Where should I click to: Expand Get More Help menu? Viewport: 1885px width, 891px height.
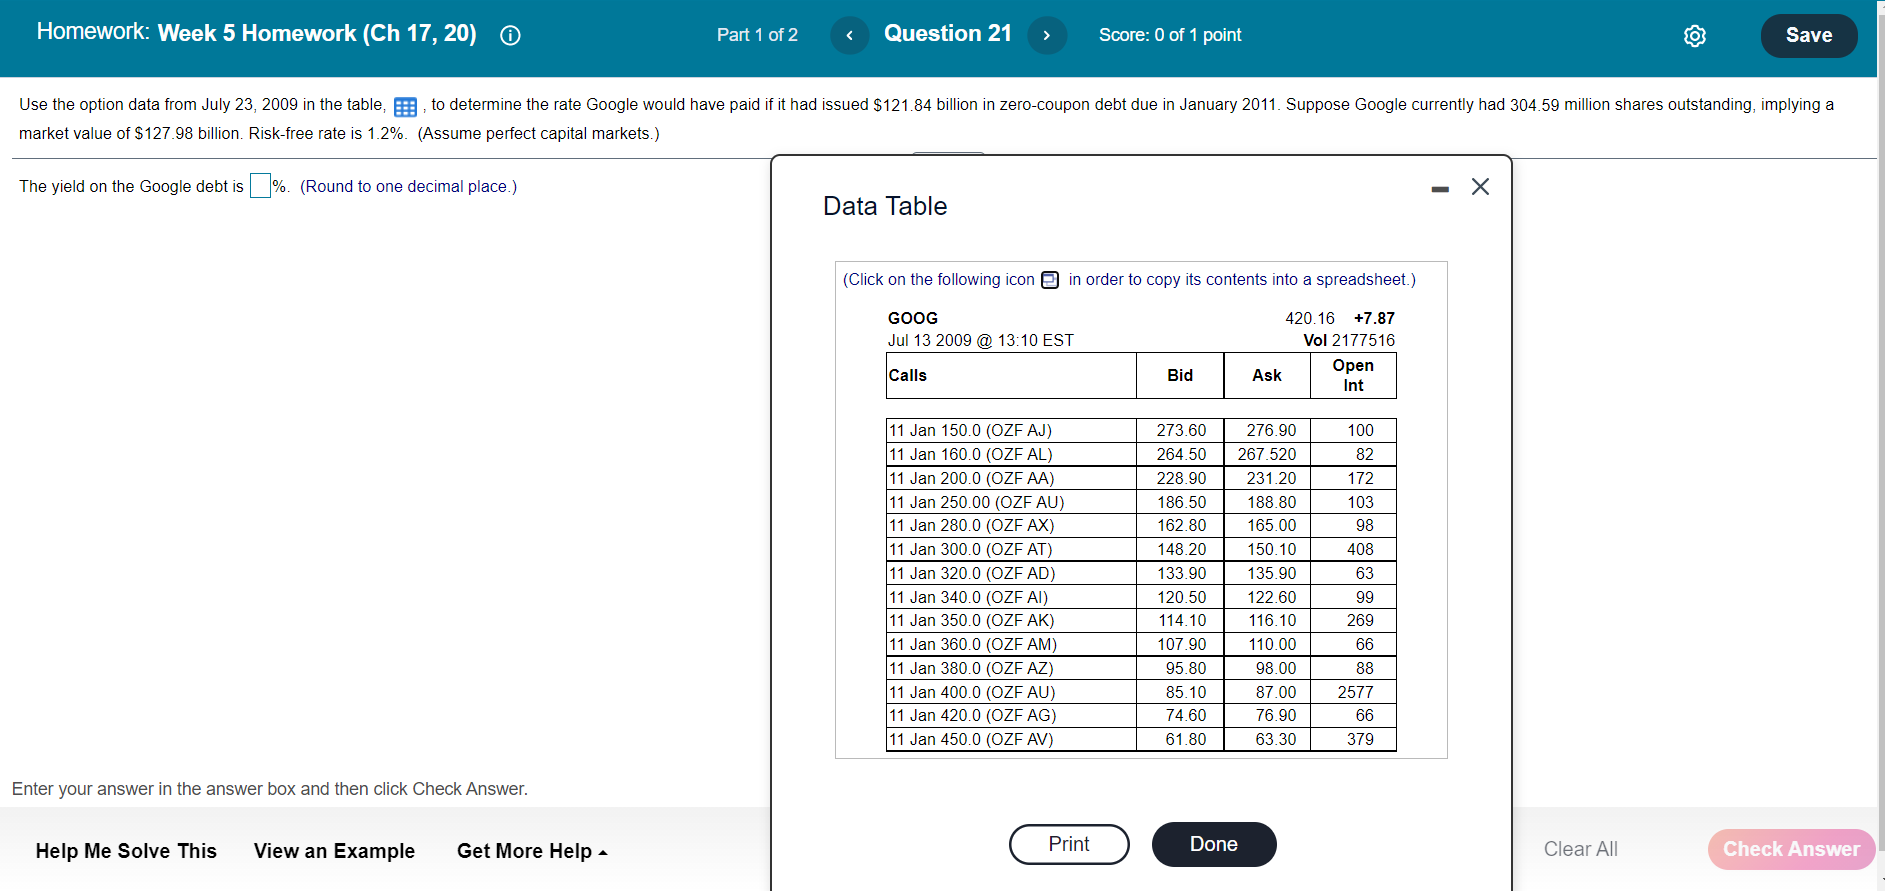(532, 851)
